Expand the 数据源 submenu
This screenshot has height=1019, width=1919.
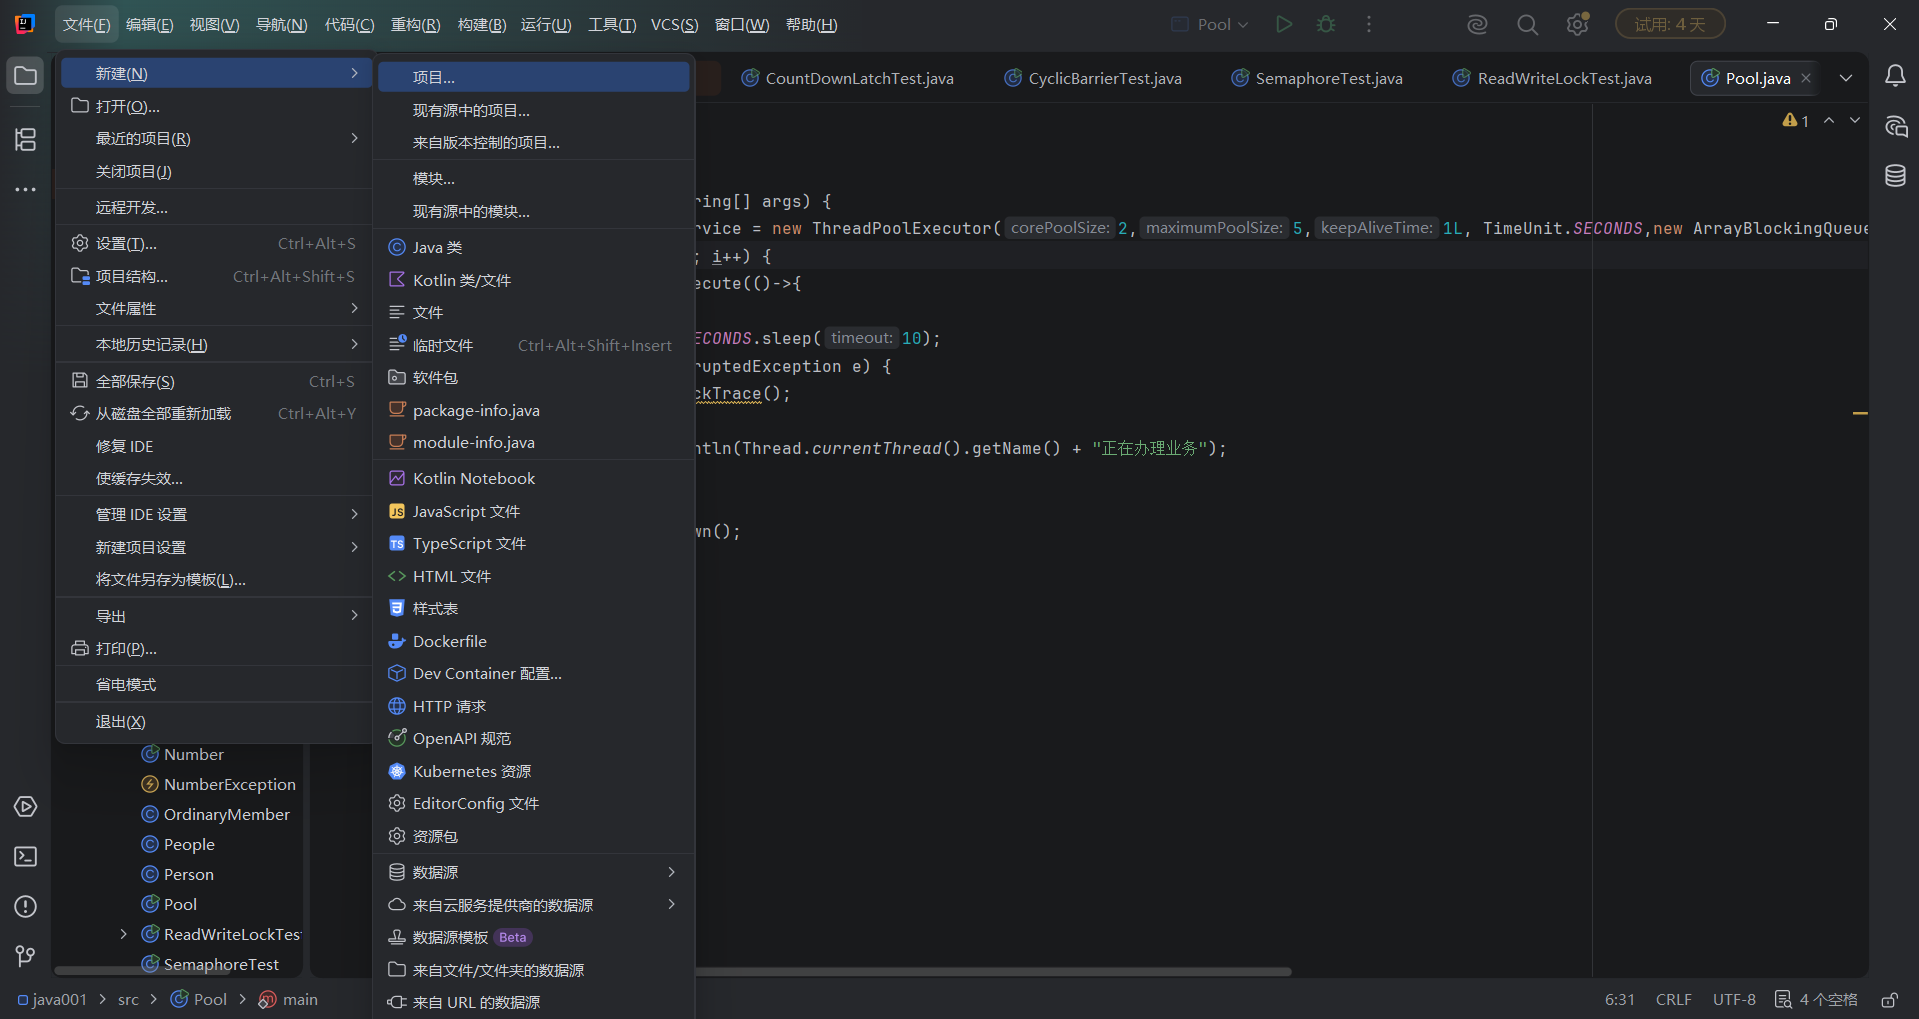534,872
